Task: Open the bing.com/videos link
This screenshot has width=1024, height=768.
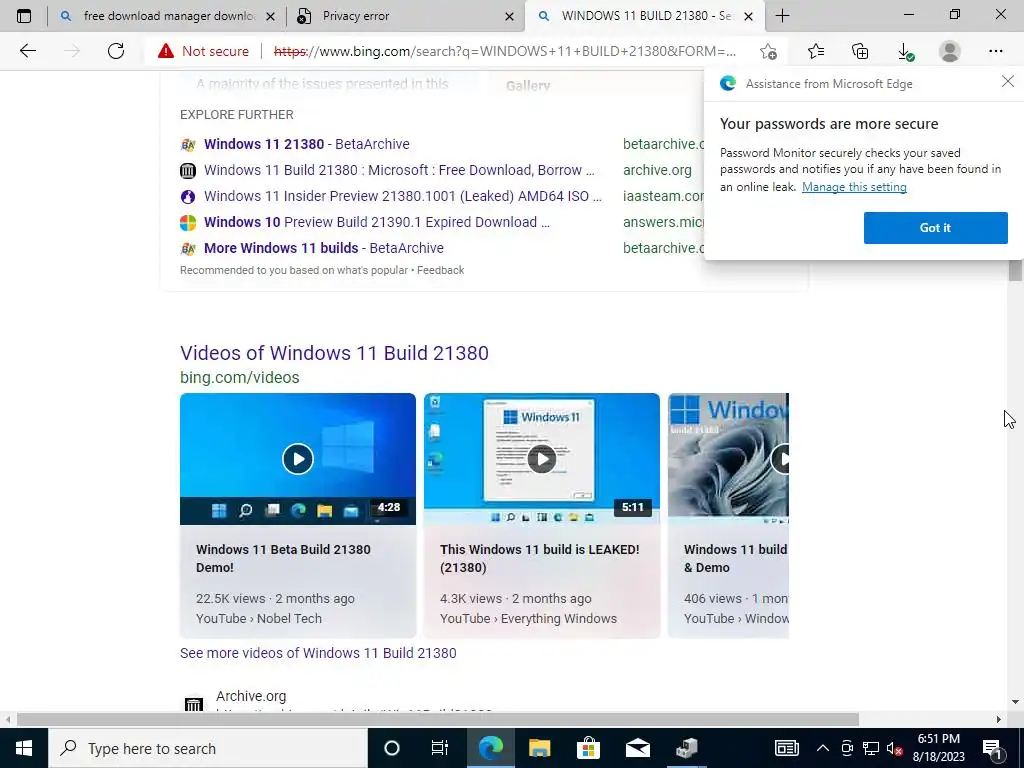Action: pos(240,377)
